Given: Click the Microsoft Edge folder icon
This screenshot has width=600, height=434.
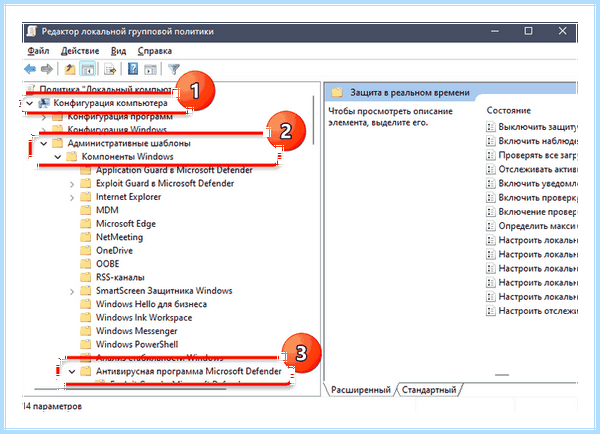Looking at the screenshot, I should tap(86, 224).
